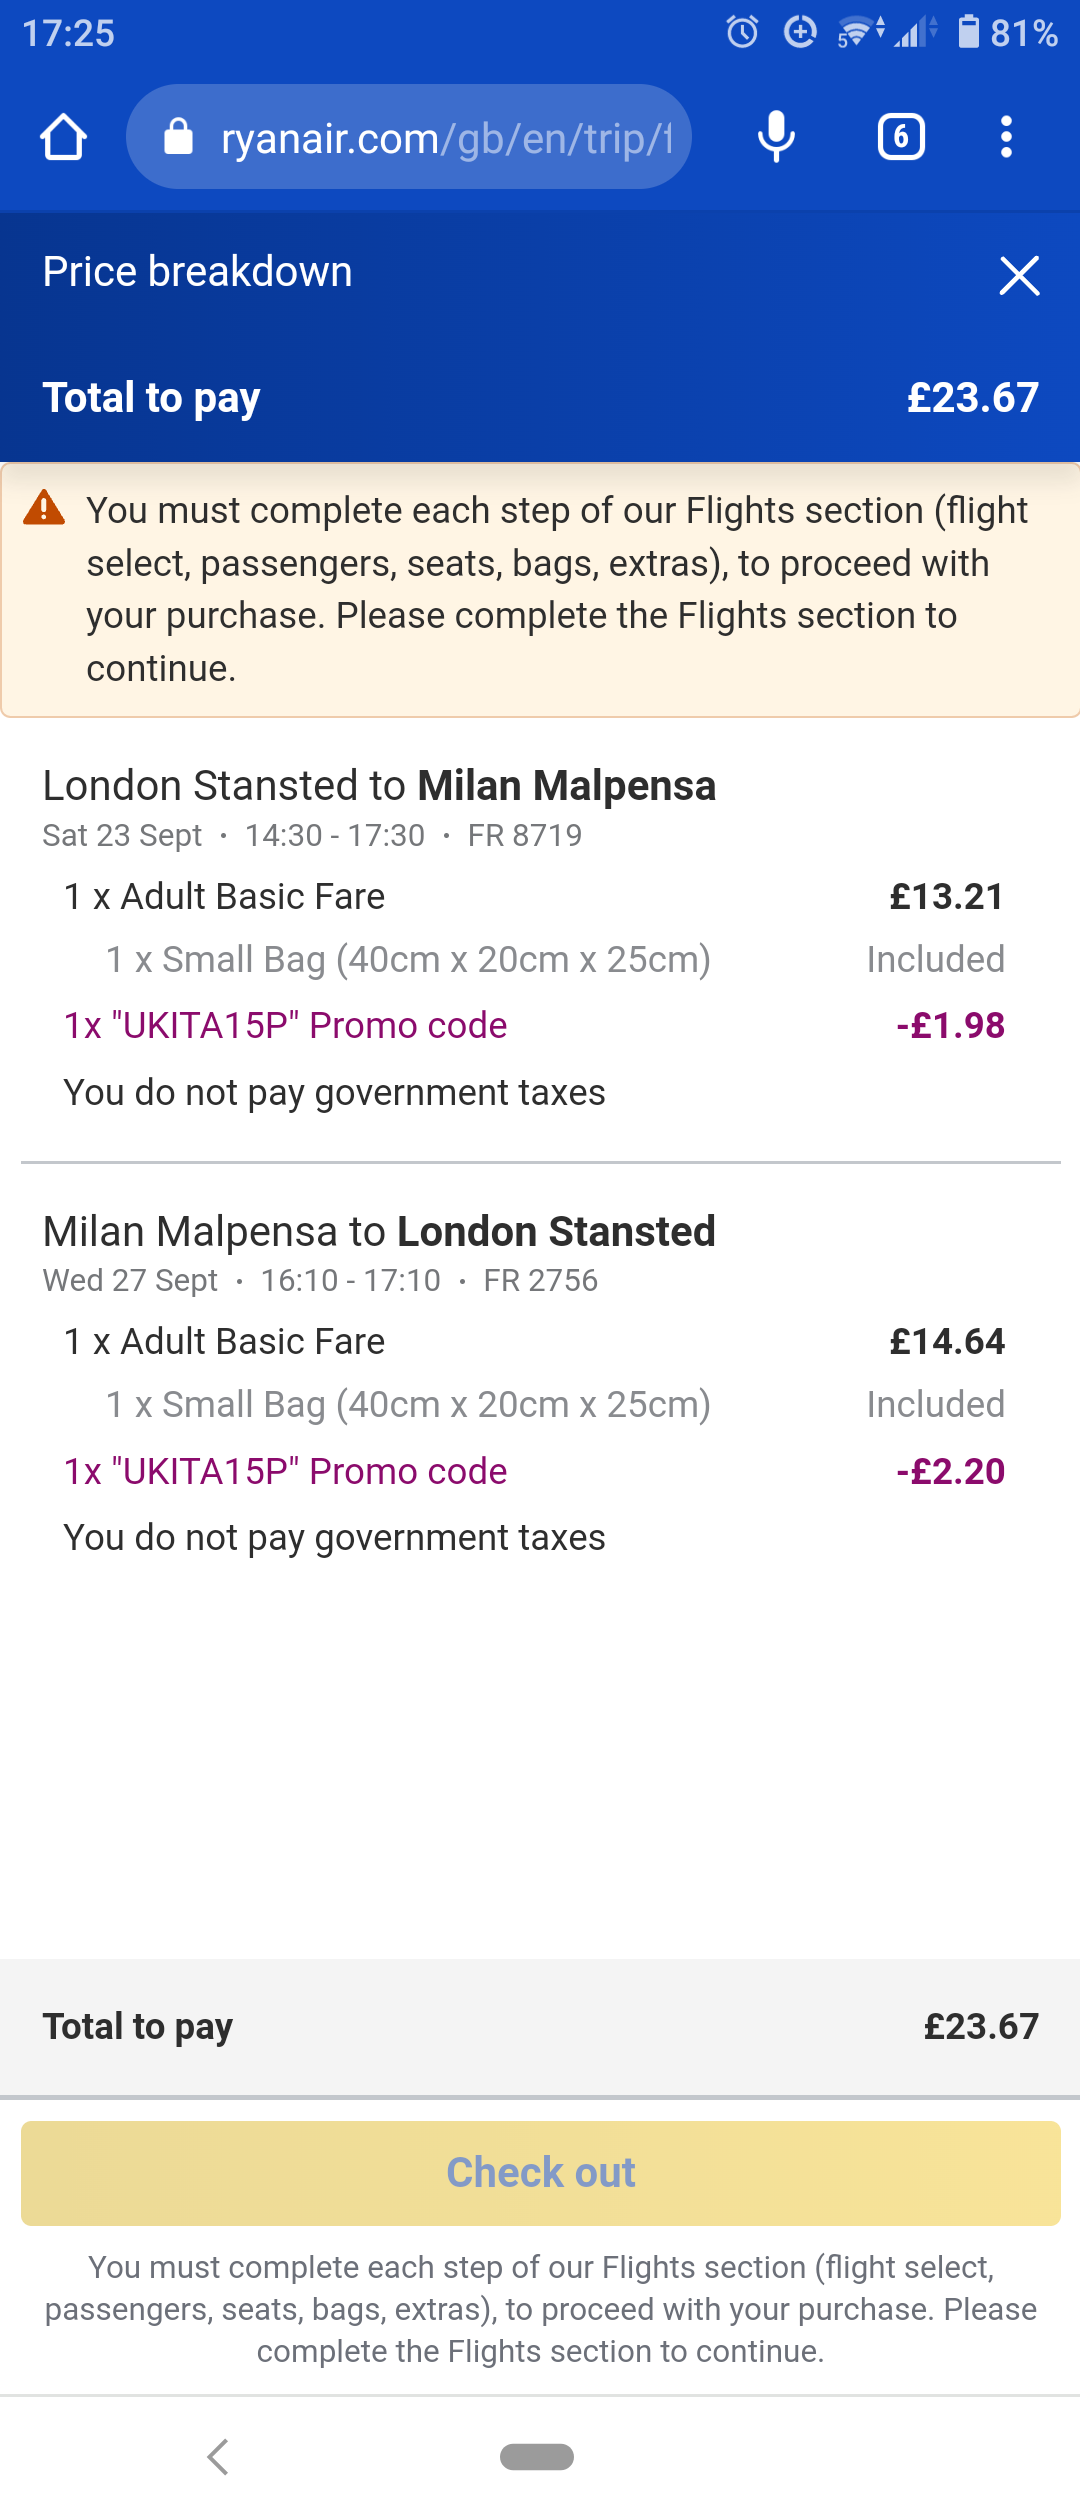Tap the ryanair.com address bar

445,138
